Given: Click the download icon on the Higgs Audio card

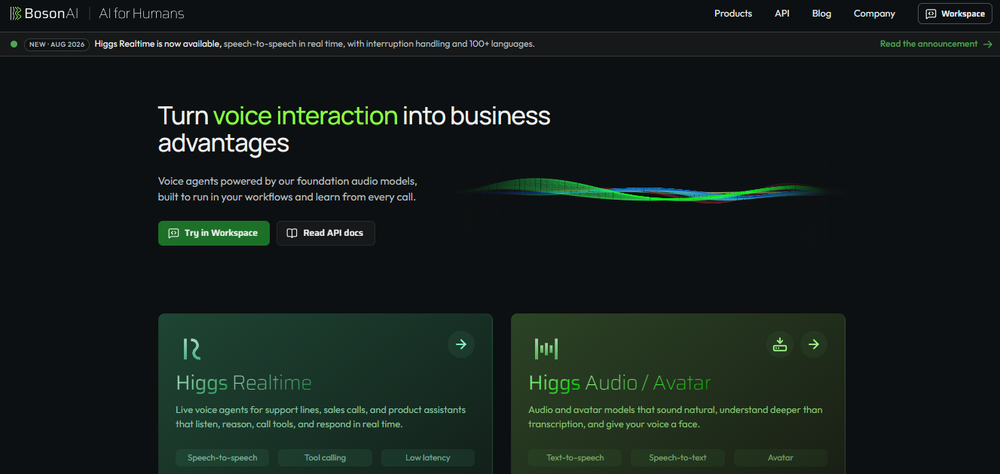Looking at the screenshot, I should [x=779, y=344].
